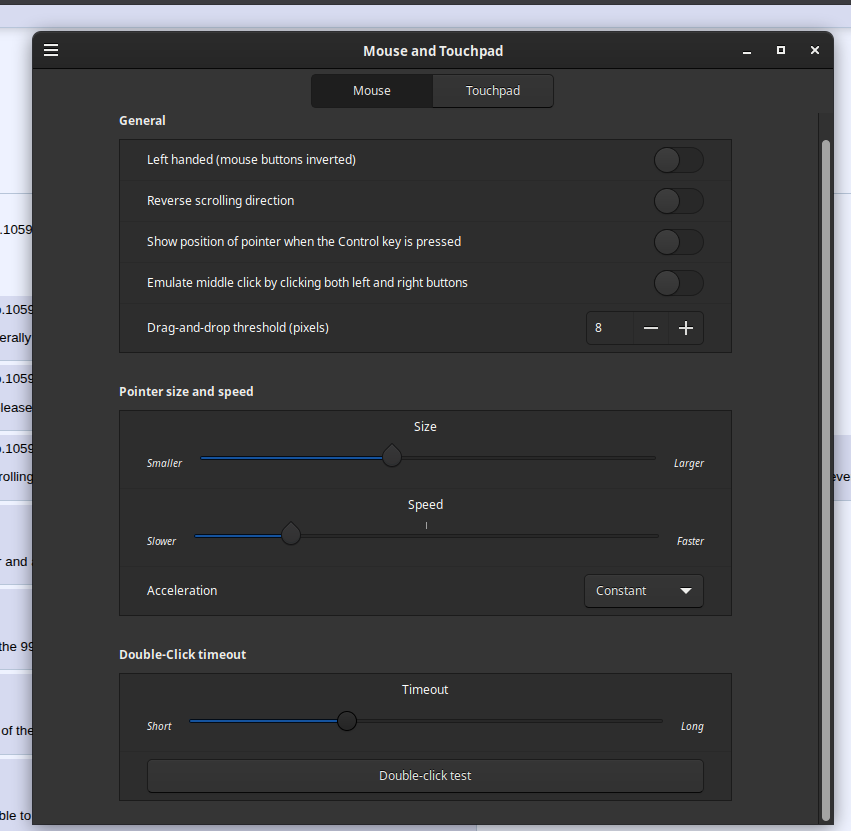
Task: Click the Mouse and Touchpad window title
Action: pos(433,51)
